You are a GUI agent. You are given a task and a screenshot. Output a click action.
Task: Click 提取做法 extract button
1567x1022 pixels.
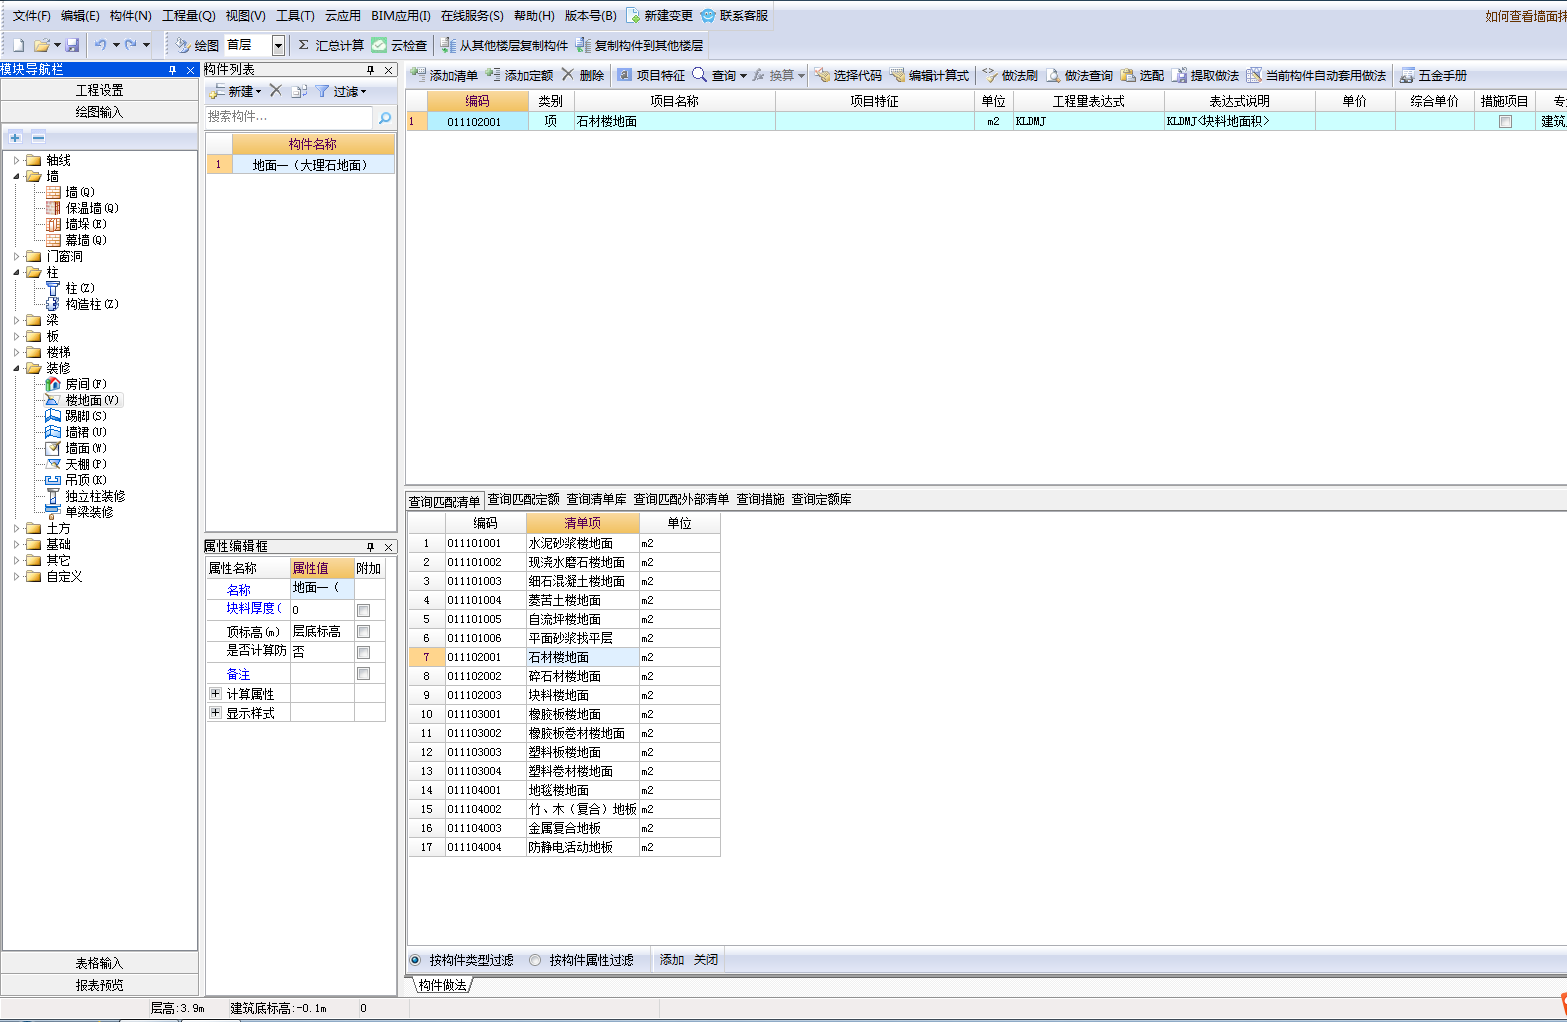[1205, 75]
